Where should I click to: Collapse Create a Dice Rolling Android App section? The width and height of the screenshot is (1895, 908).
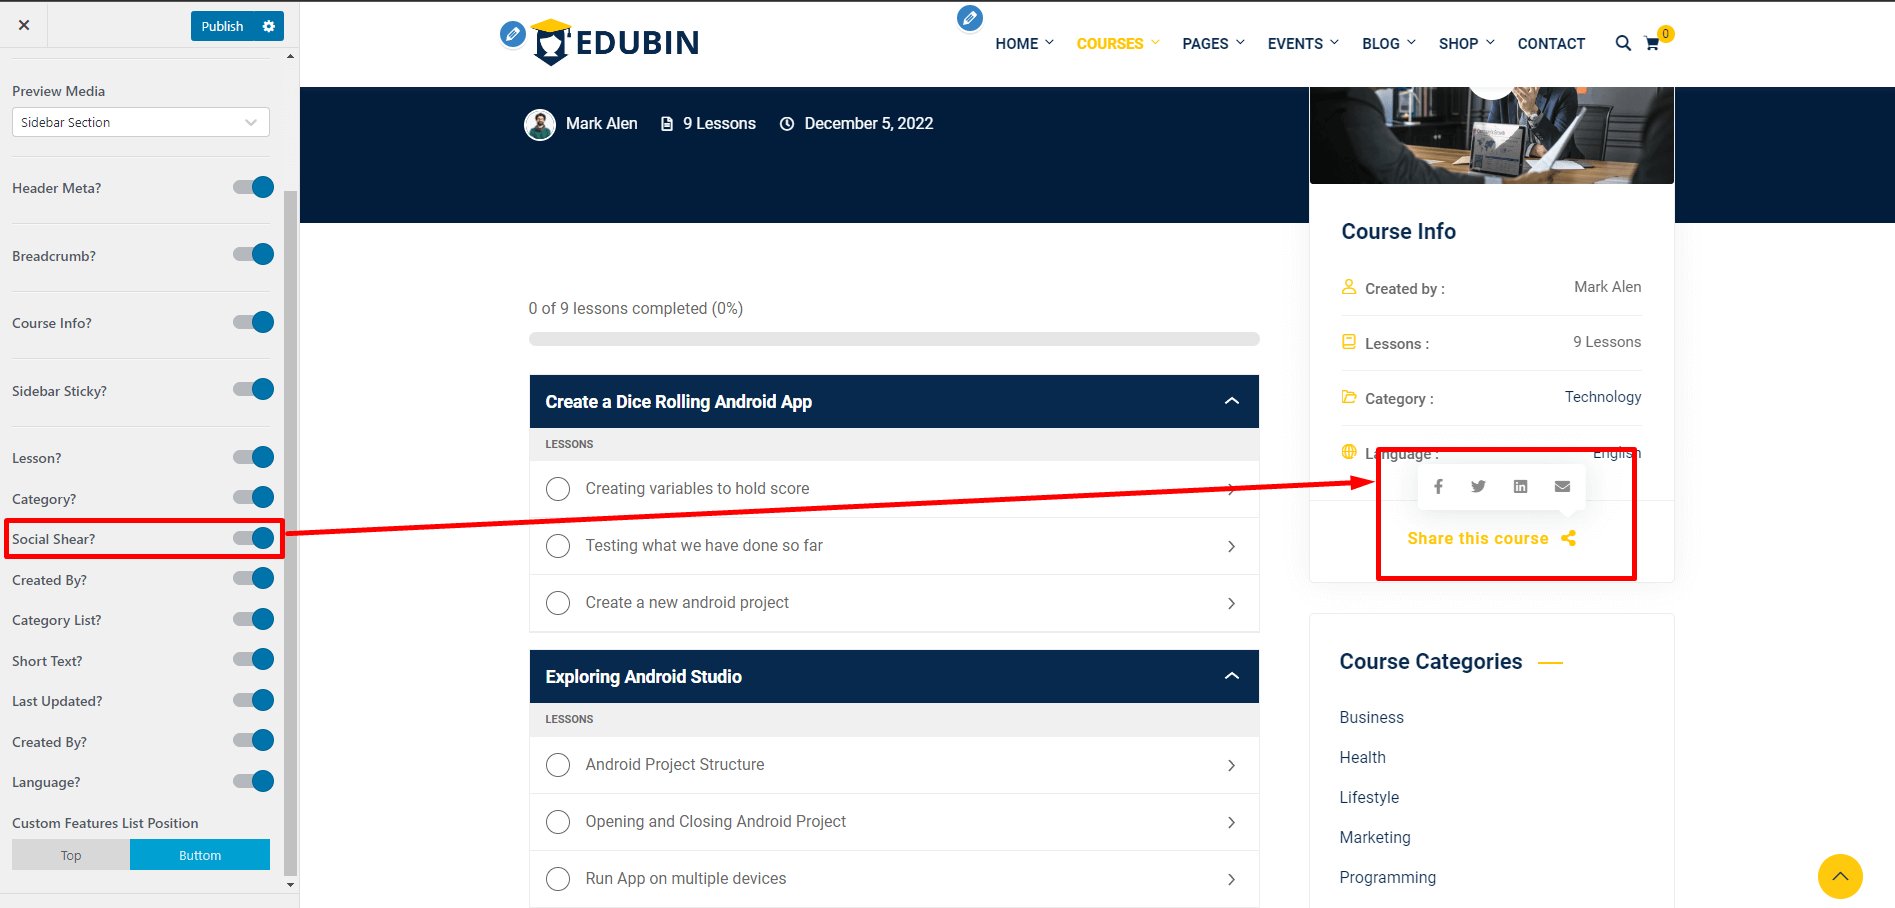(1231, 401)
